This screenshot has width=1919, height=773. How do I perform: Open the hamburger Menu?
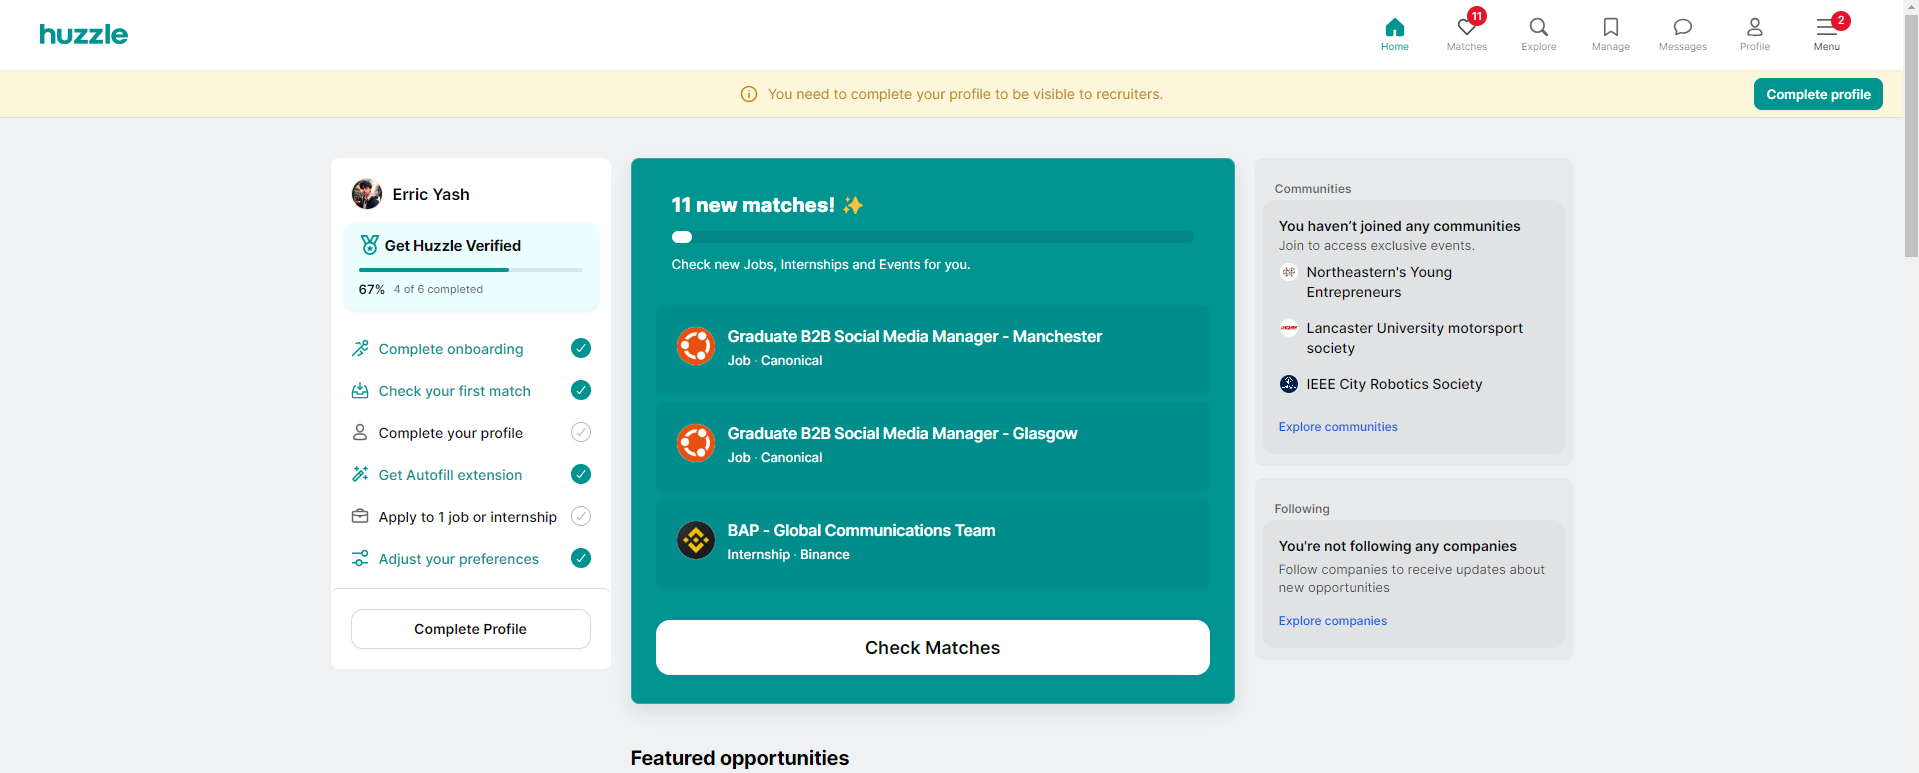tap(1826, 34)
